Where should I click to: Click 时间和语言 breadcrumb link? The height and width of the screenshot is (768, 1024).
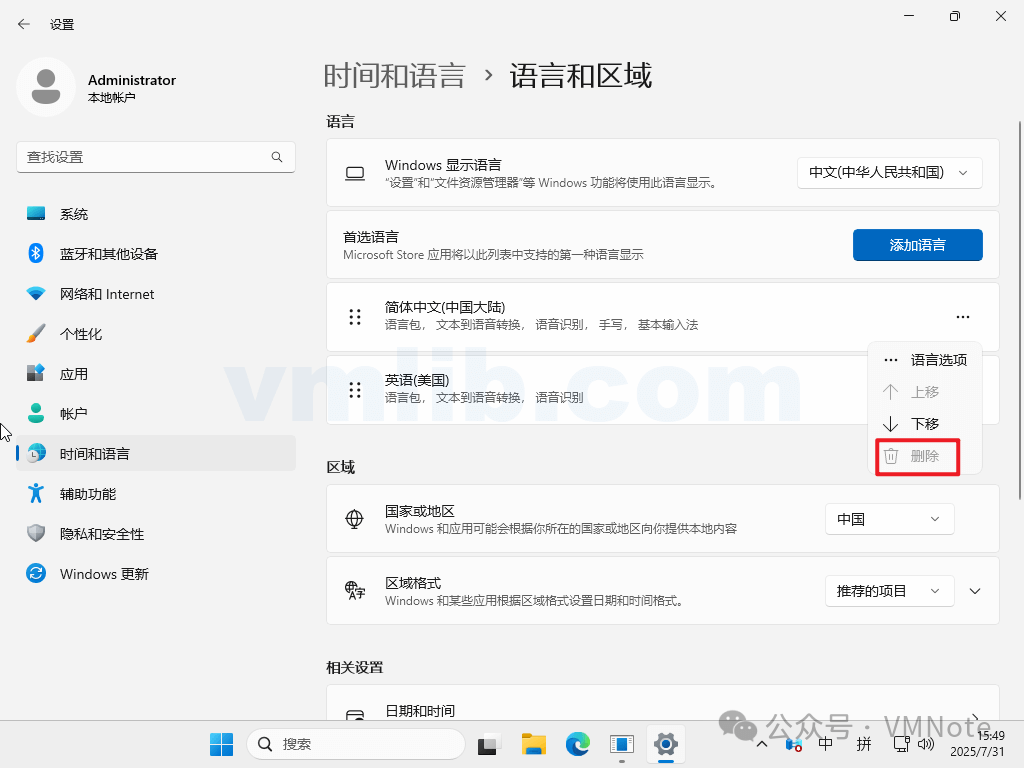pyautogui.click(x=395, y=76)
